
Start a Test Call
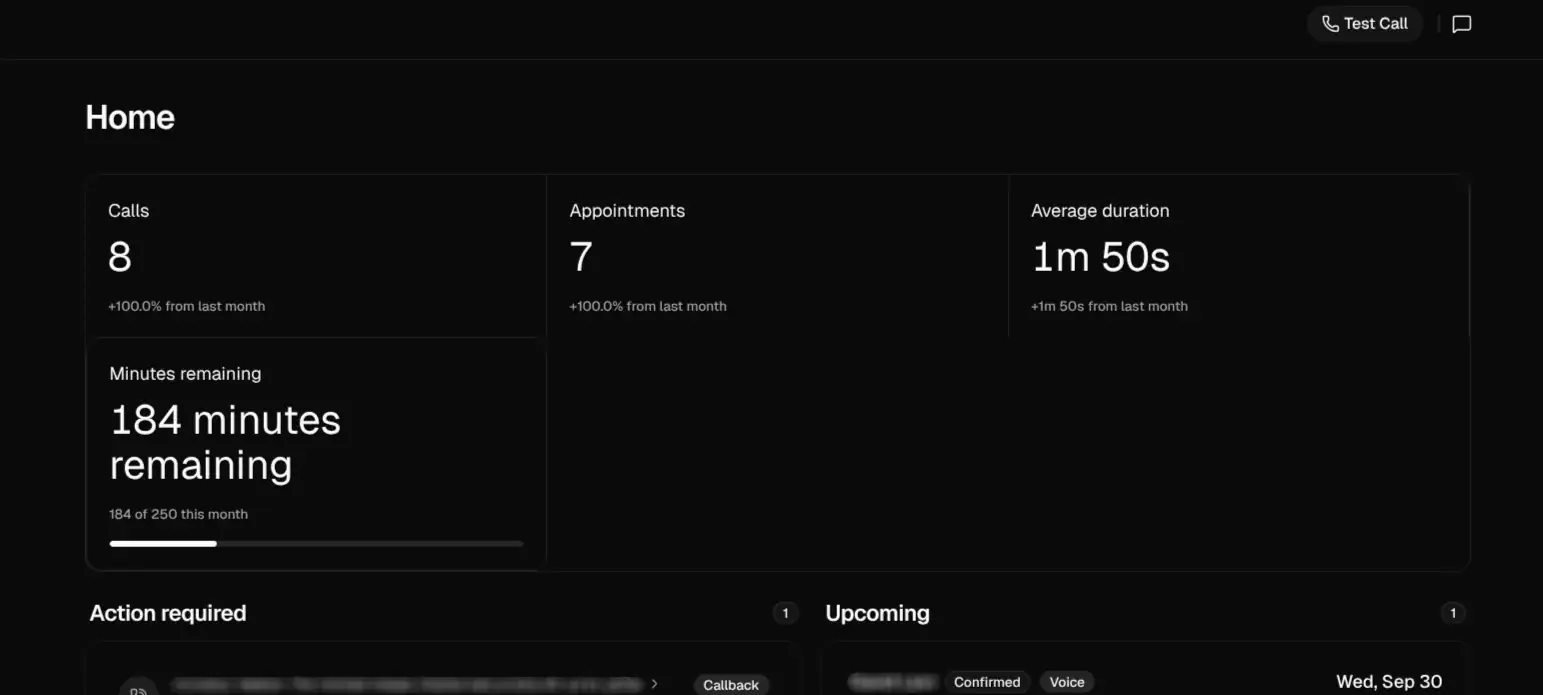point(1364,24)
